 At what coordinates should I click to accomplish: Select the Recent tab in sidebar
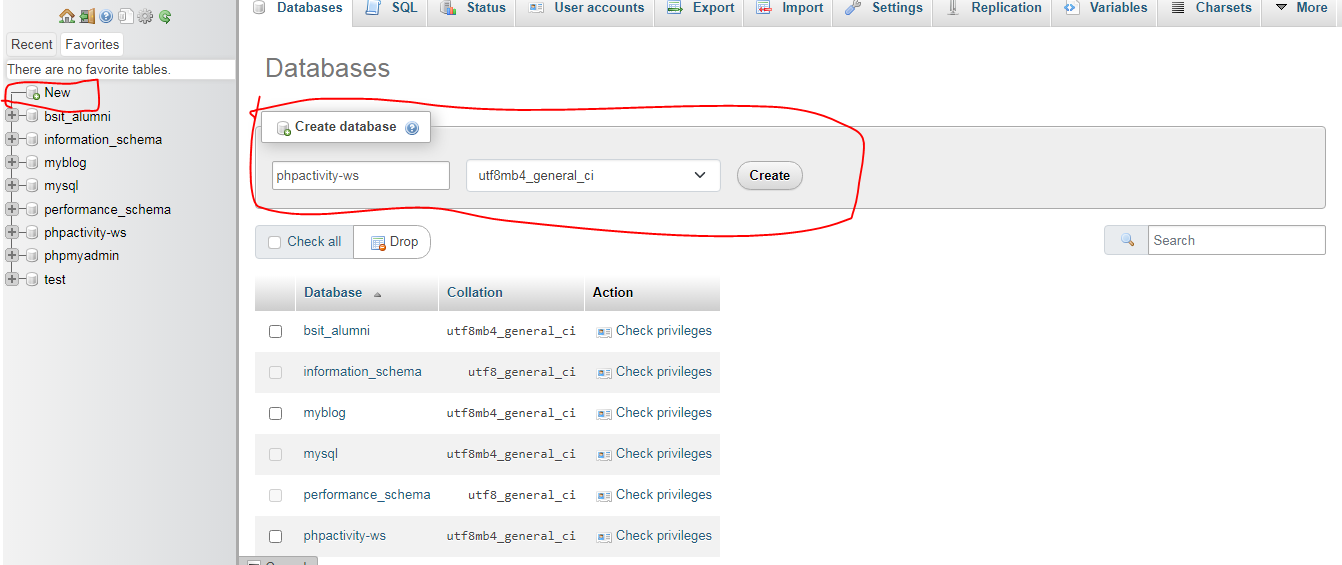(32, 45)
